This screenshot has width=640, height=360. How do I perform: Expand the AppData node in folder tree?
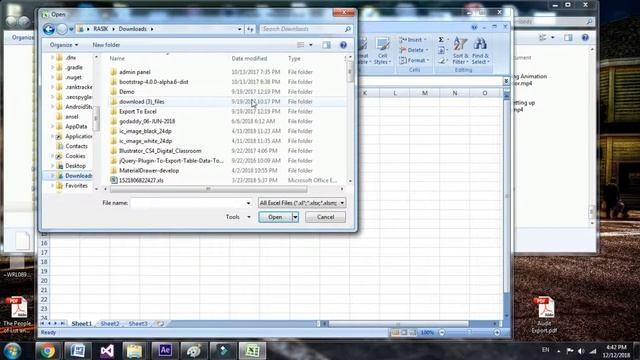[x=52, y=127]
